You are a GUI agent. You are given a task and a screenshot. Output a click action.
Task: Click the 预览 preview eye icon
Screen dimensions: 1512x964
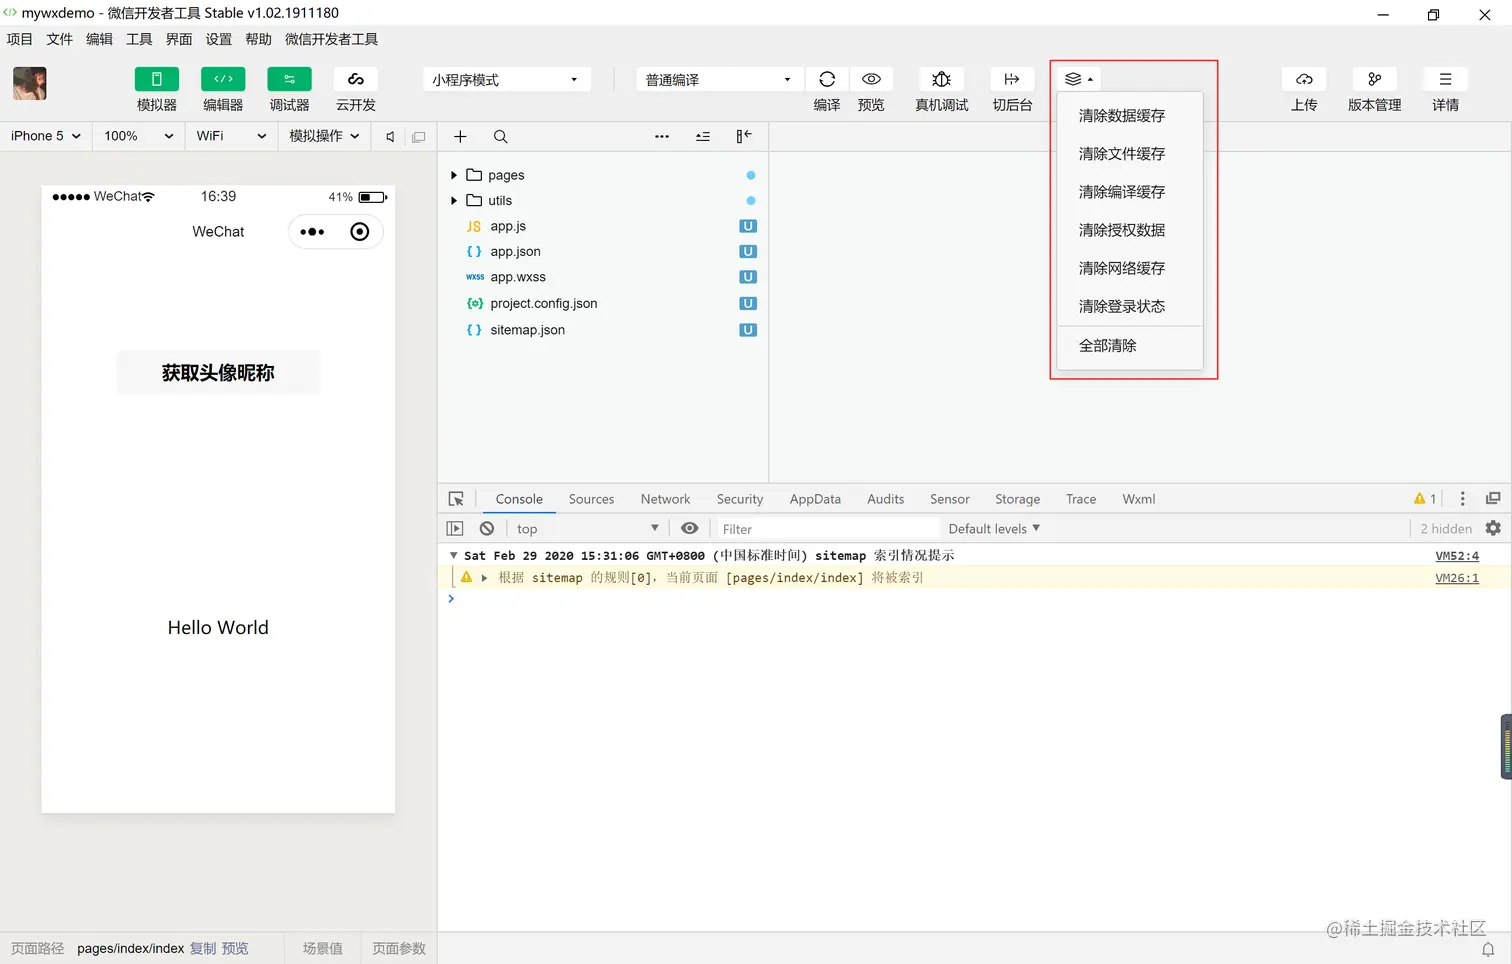(871, 79)
